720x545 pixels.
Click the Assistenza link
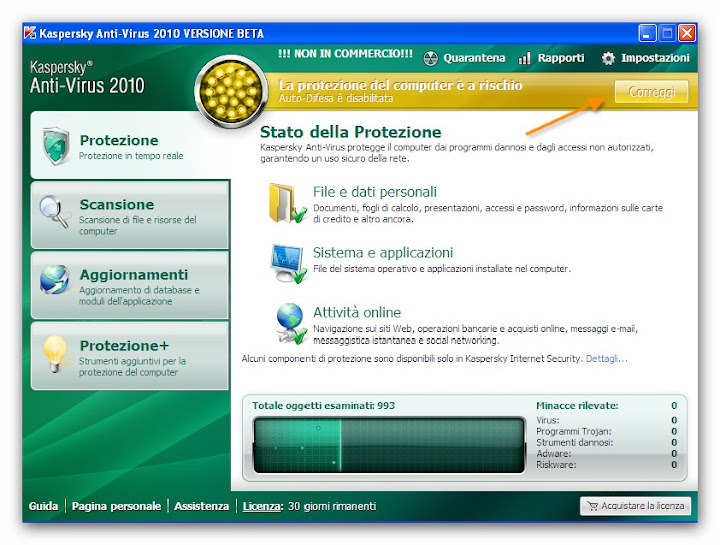pyautogui.click(x=202, y=506)
